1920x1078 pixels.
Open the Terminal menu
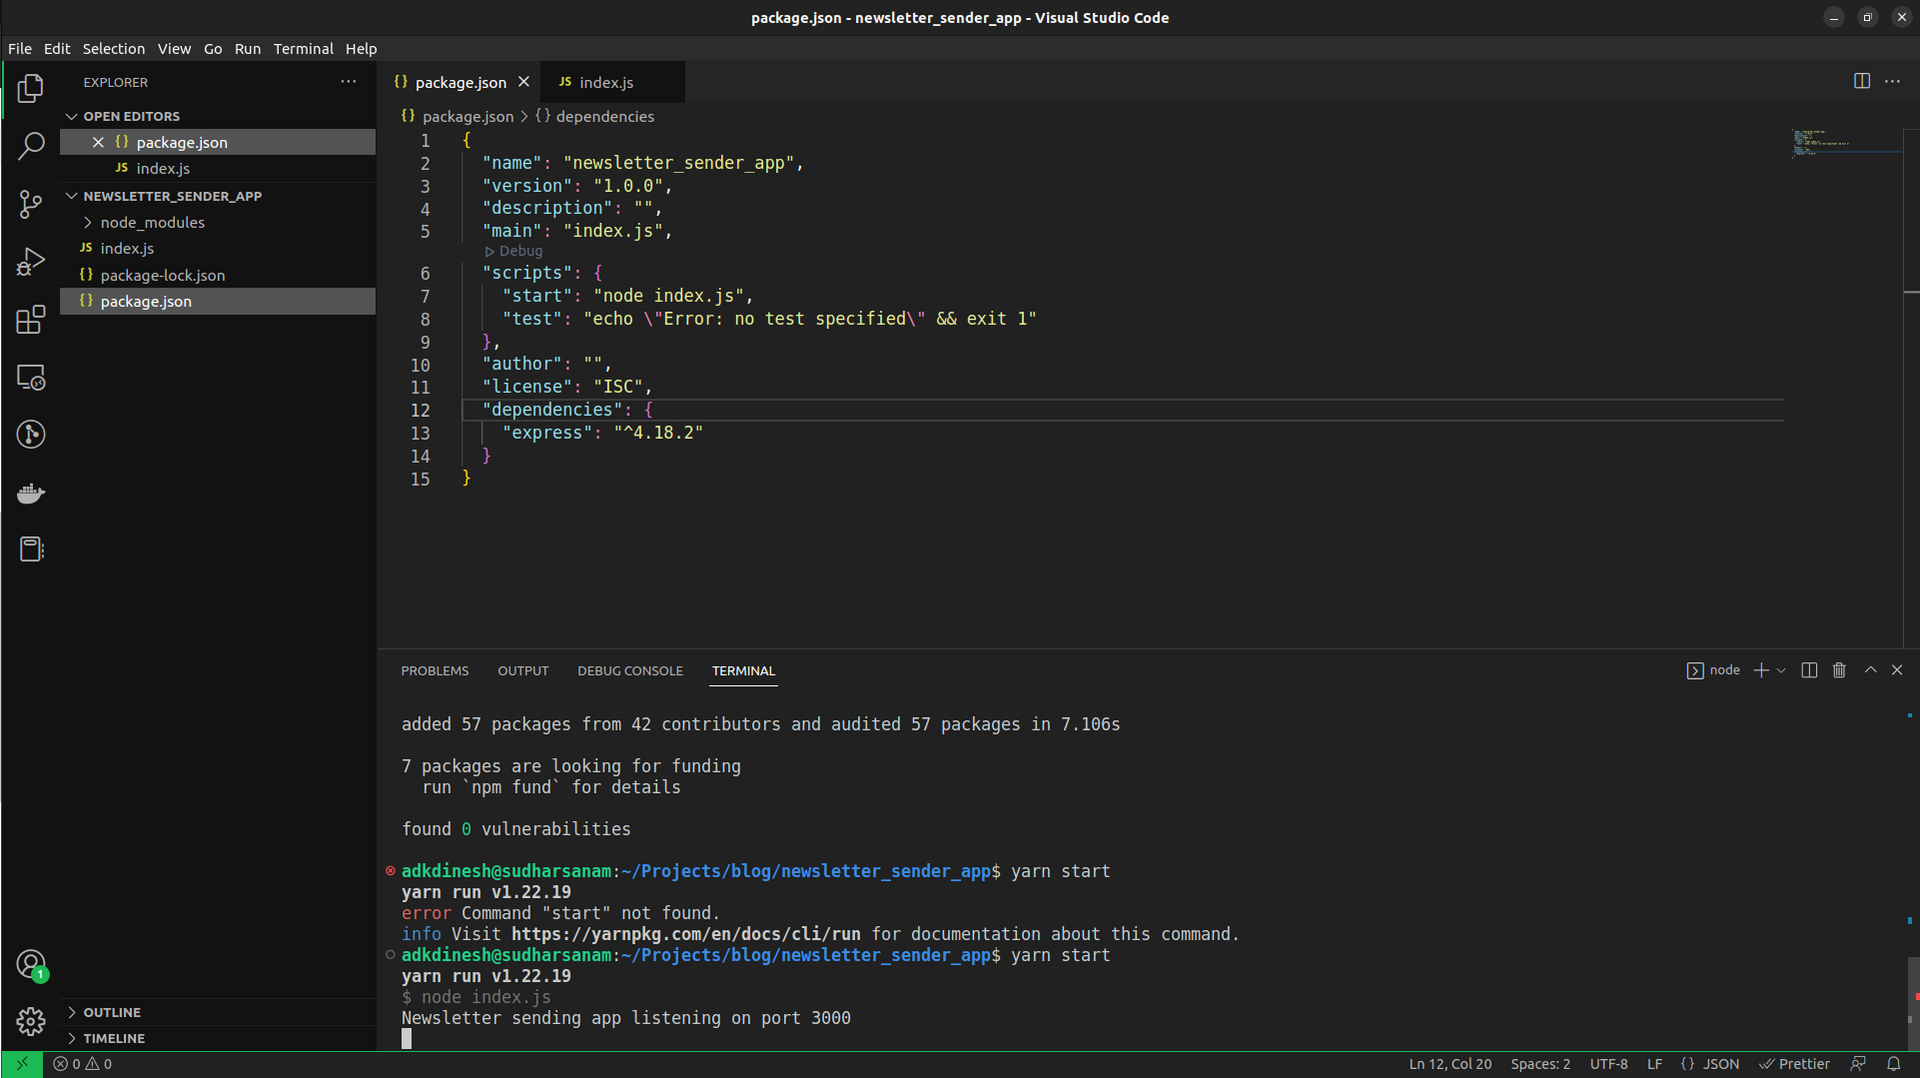point(303,48)
